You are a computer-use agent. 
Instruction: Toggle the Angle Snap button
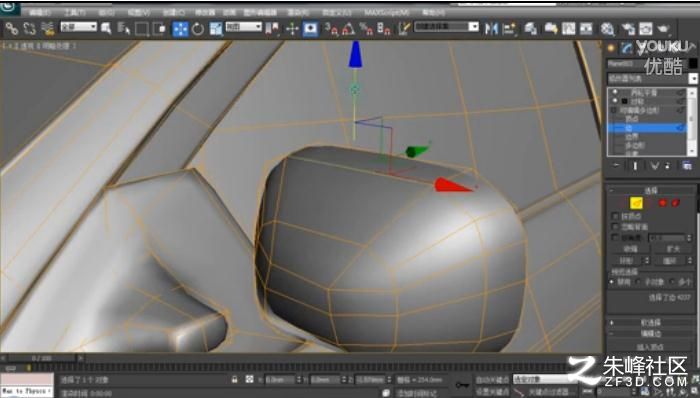[x=349, y=29]
